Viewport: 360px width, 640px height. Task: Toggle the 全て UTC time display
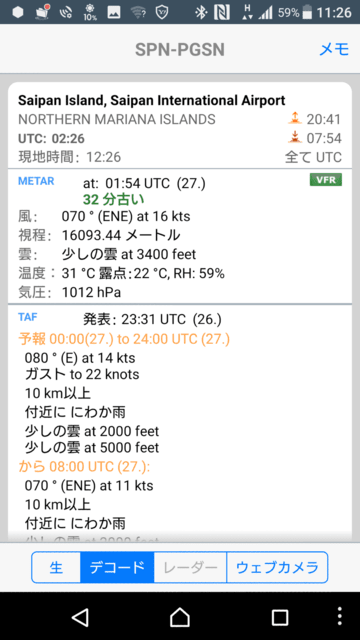pyautogui.click(x=313, y=157)
